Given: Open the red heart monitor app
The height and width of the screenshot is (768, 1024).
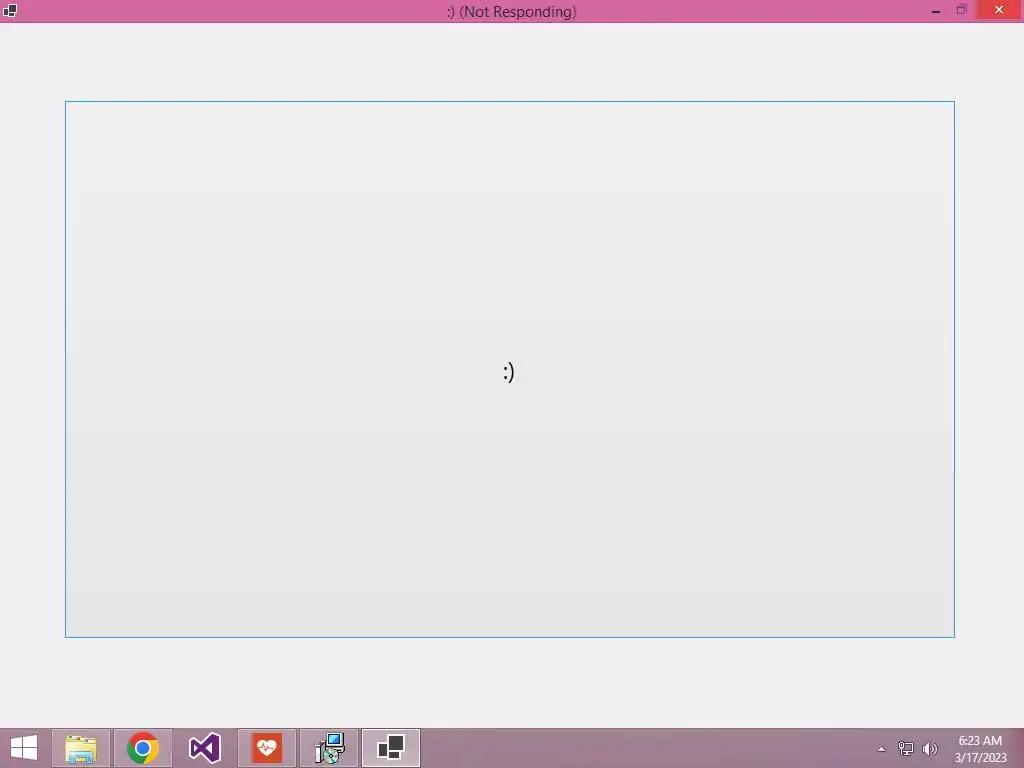Looking at the screenshot, I should [x=267, y=748].
